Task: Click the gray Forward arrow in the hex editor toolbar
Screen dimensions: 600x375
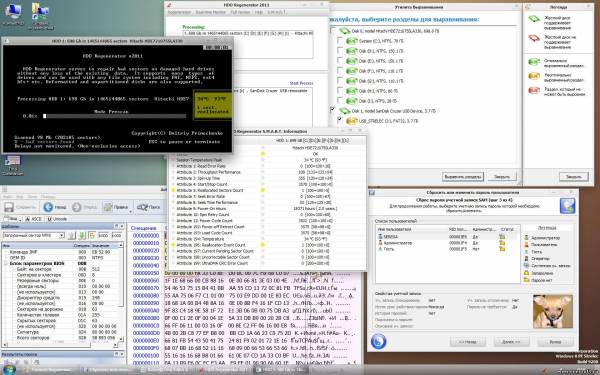Action: (77, 207)
